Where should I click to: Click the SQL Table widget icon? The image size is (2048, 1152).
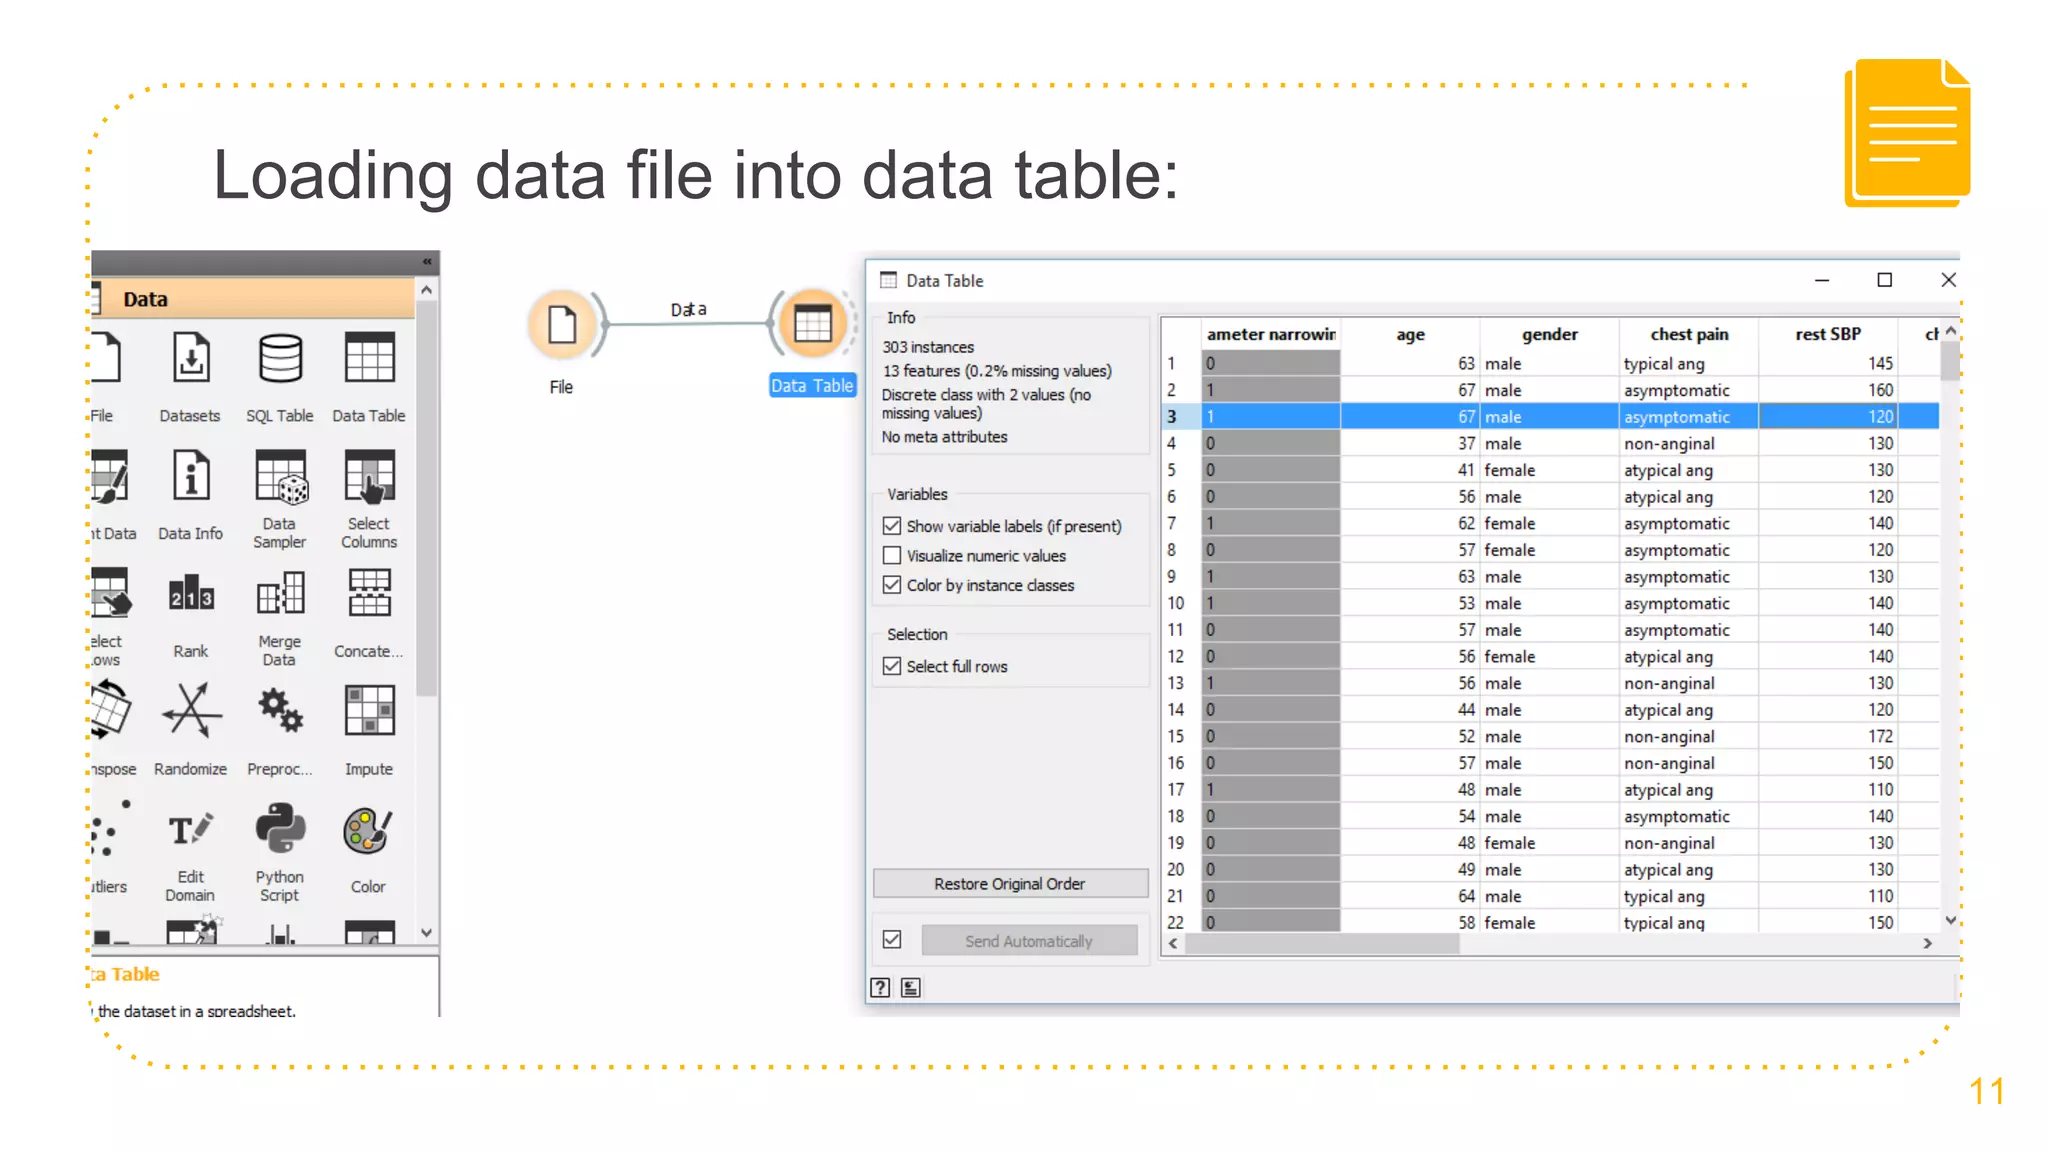[280, 360]
